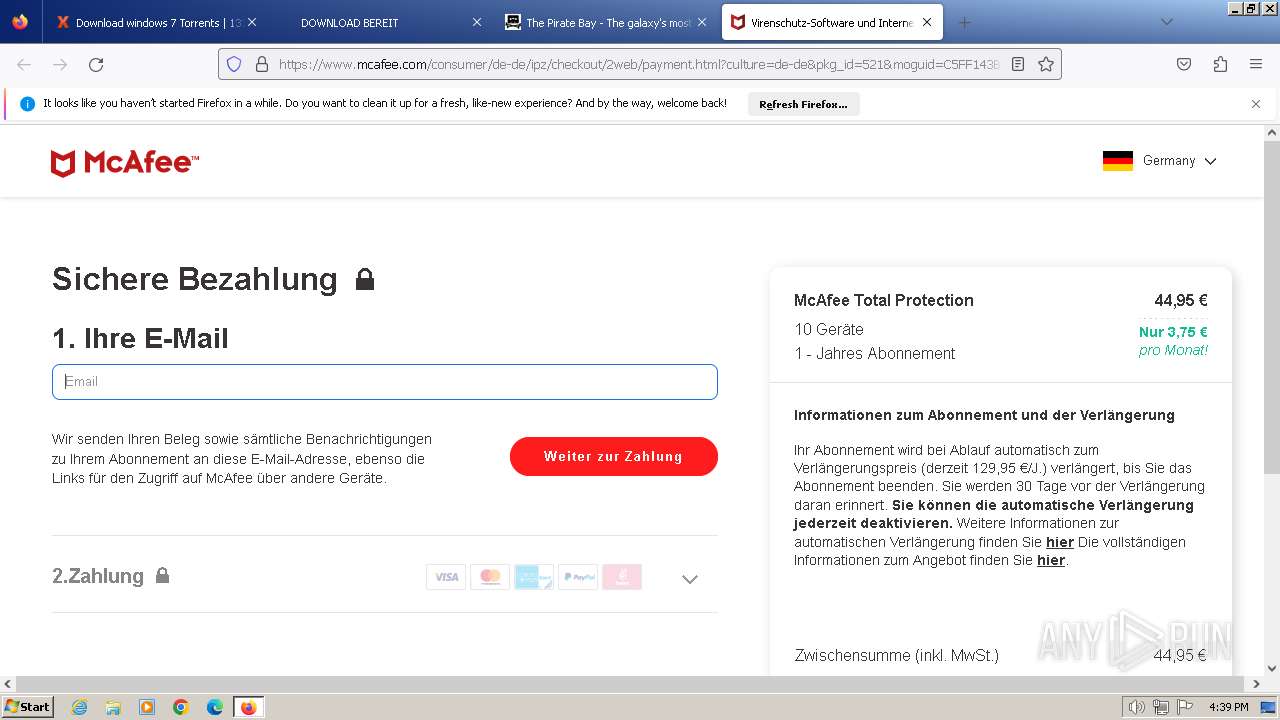Screen dimensions: 1280x720
Task: Click Firefox taskbar button
Action: coord(249,707)
